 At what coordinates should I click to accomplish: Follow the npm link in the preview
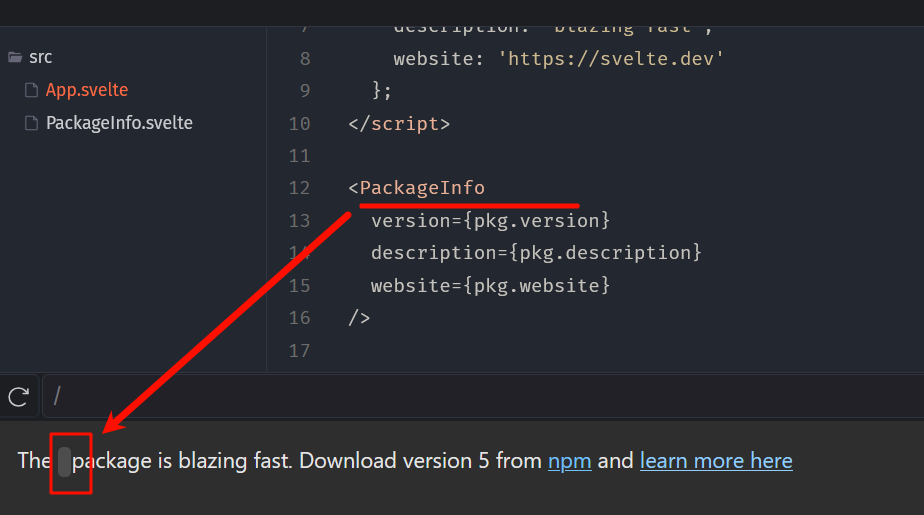(570, 461)
